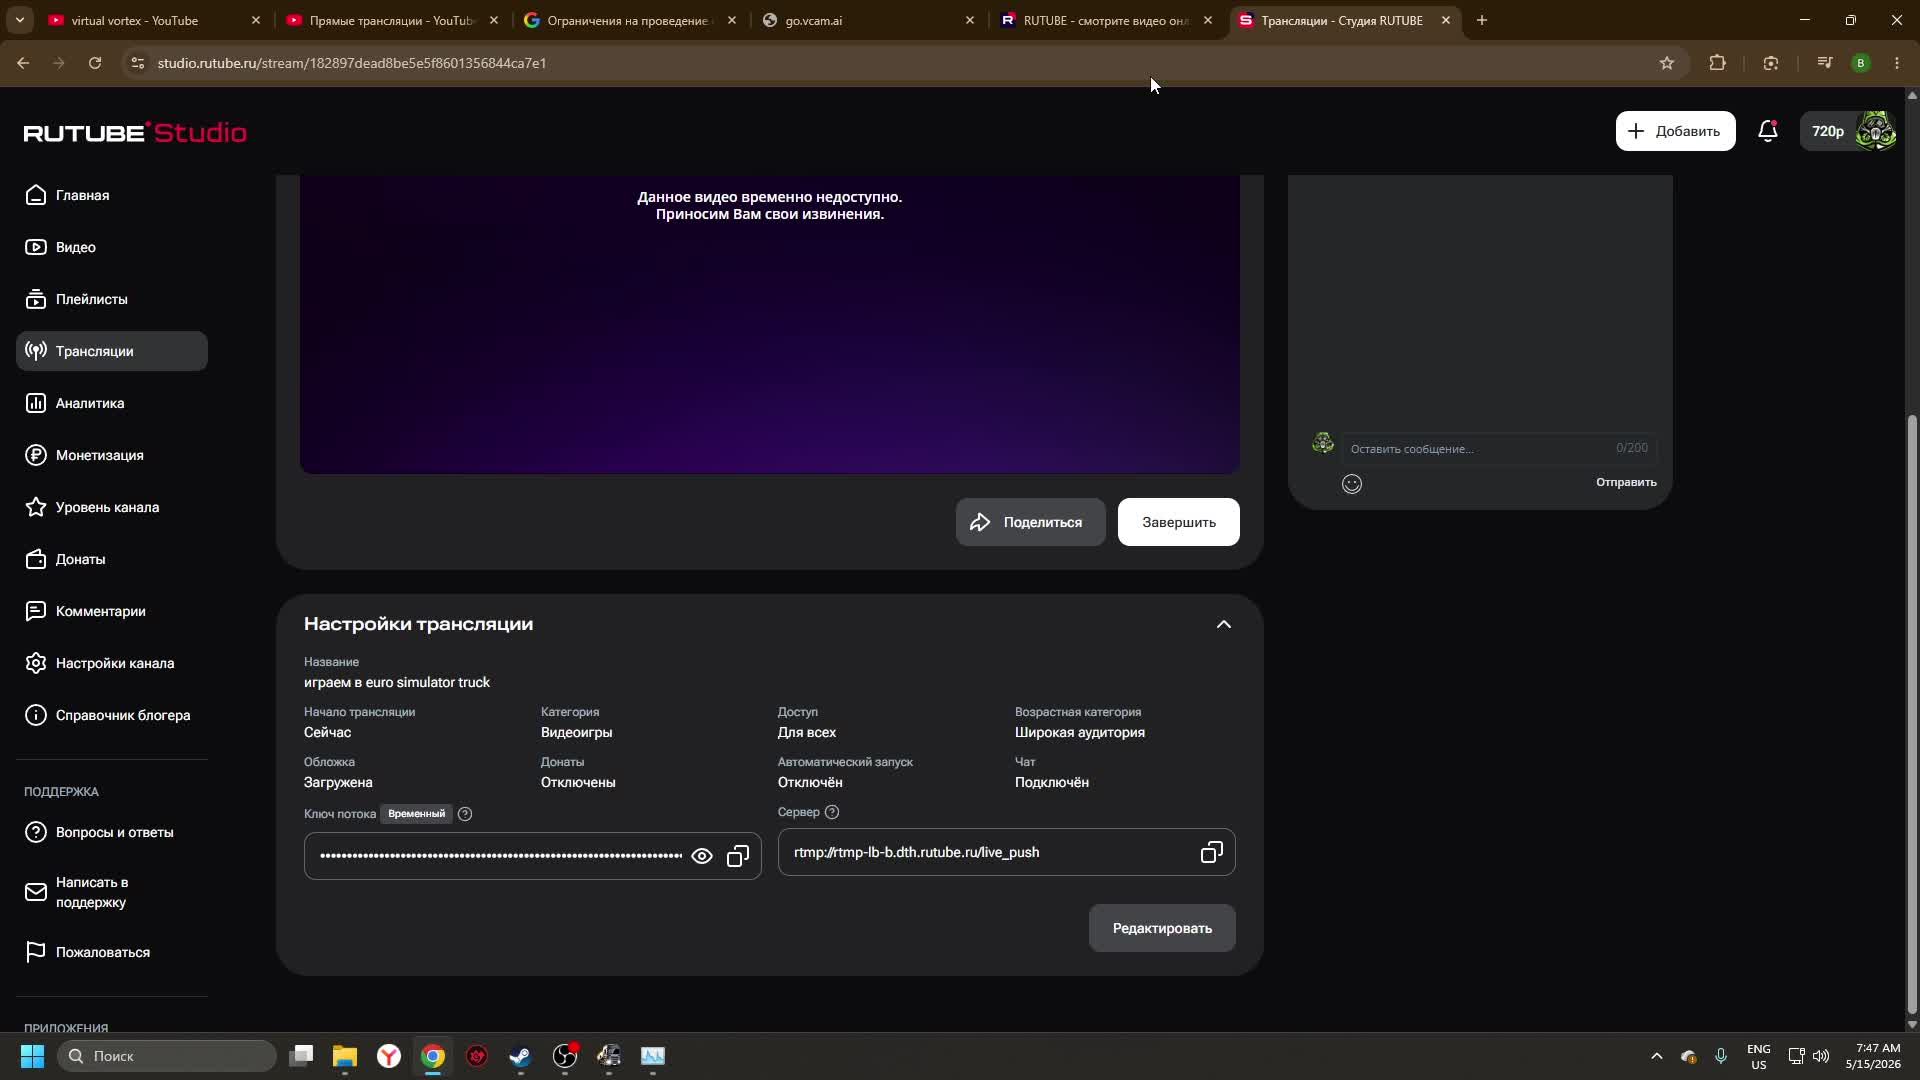Click the Пожаловаться link

point(112,952)
